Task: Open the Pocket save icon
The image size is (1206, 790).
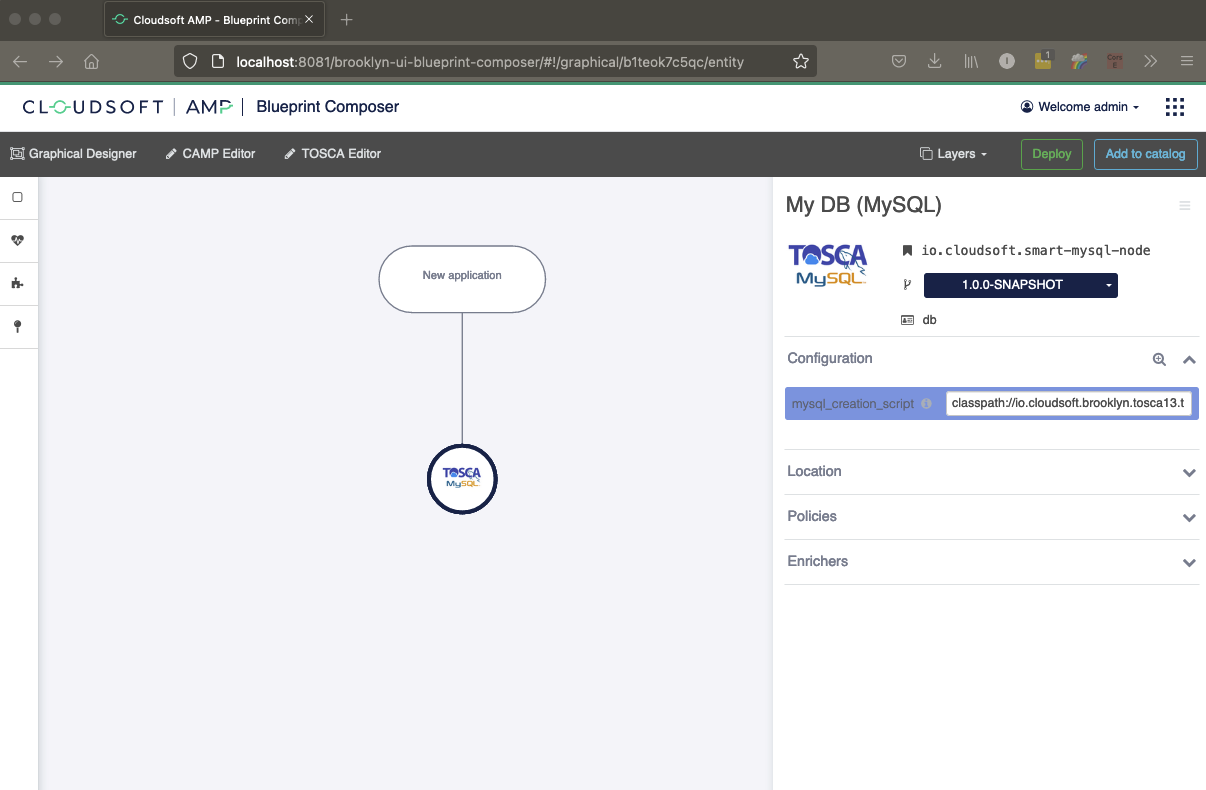Action: [899, 62]
